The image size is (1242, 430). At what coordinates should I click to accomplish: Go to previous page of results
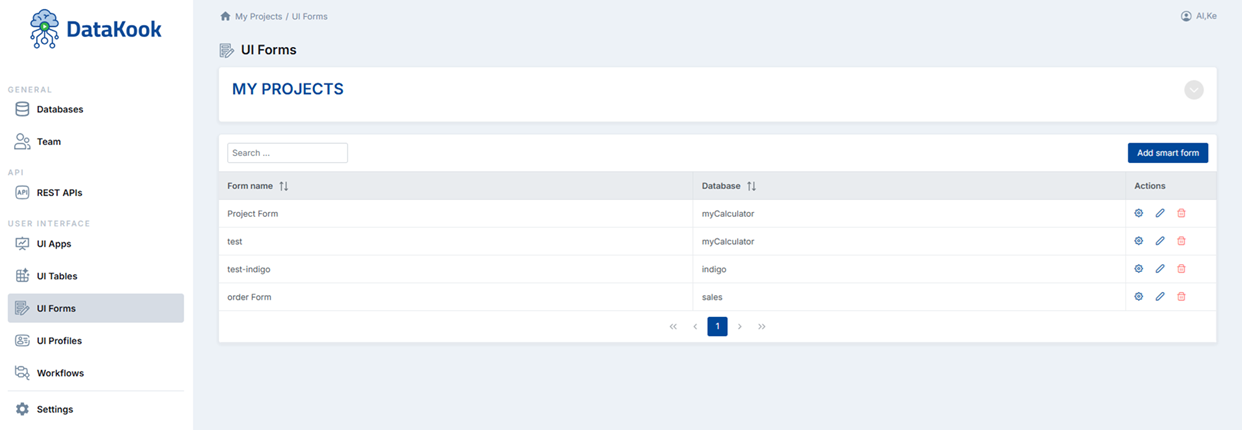[x=695, y=327]
